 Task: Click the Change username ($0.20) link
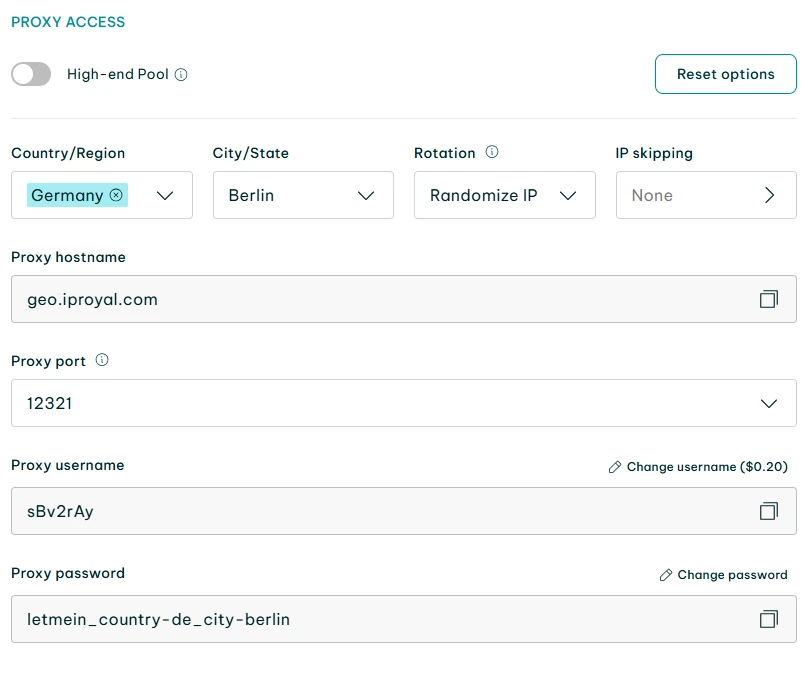pyautogui.click(x=707, y=467)
